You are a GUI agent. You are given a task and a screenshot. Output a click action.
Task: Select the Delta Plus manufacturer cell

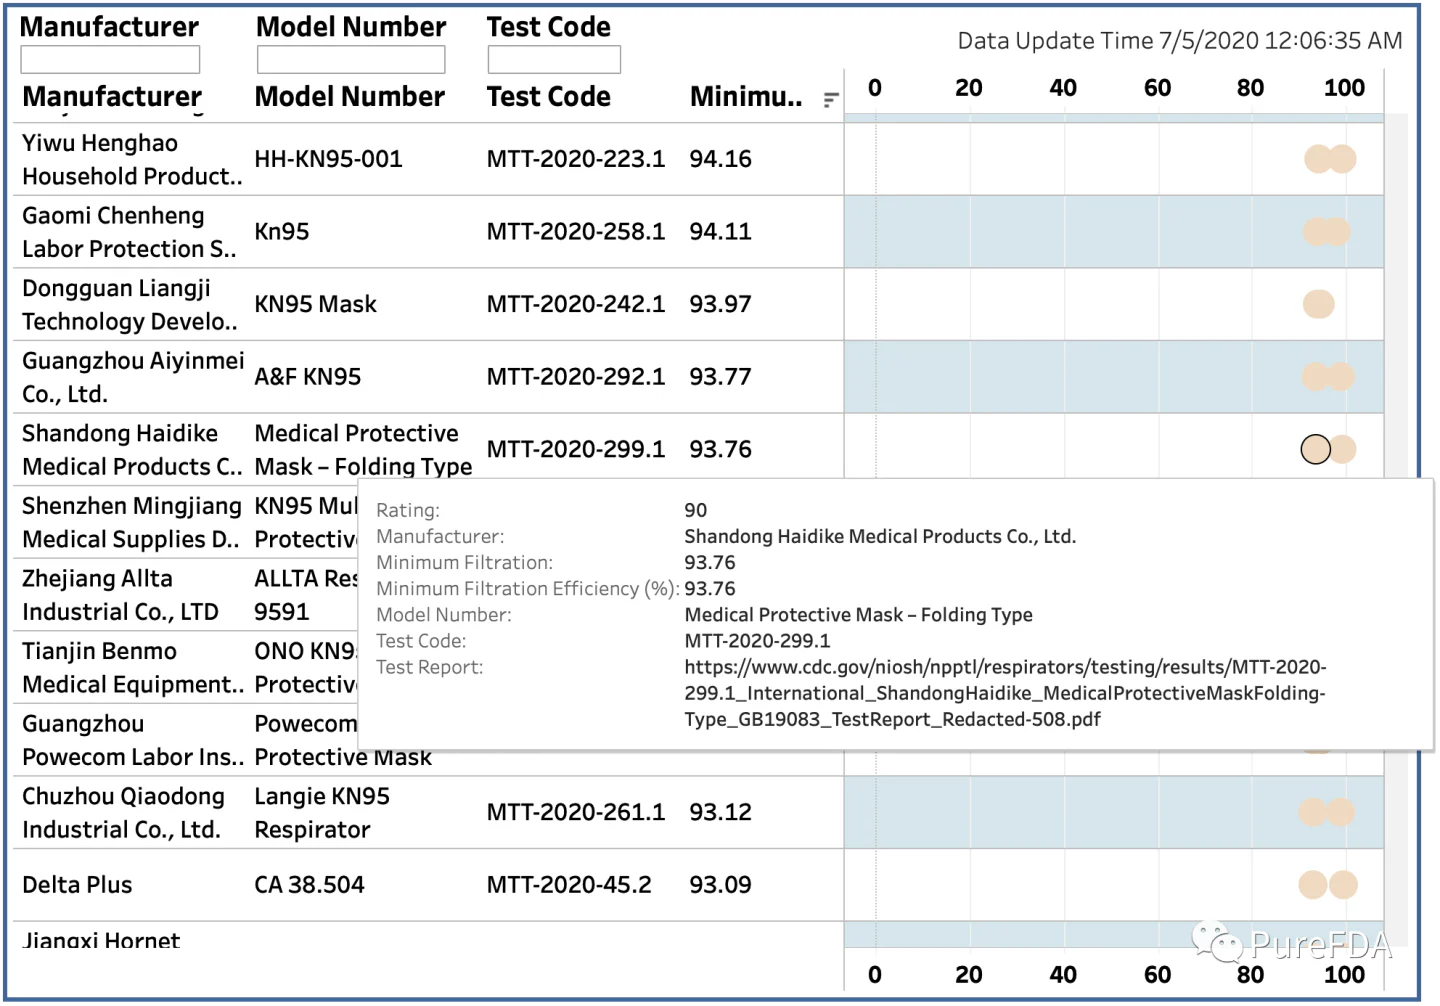(77, 885)
